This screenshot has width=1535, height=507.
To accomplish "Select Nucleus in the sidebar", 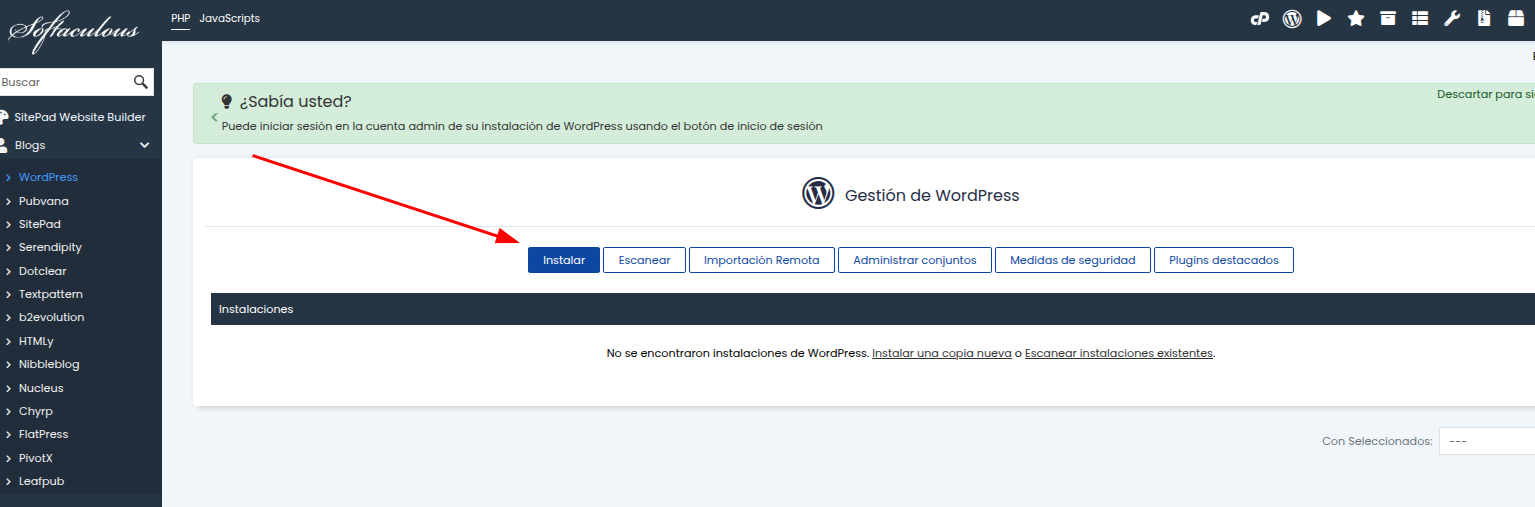I will [41, 388].
